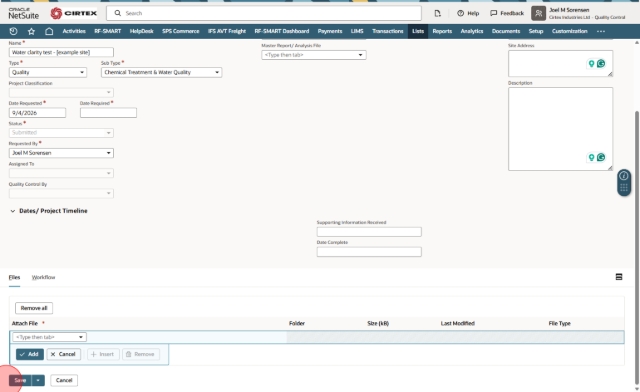Image resolution: width=640 pixels, height=392 pixels.
Task: Open the Documents menu
Action: [x=506, y=31]
